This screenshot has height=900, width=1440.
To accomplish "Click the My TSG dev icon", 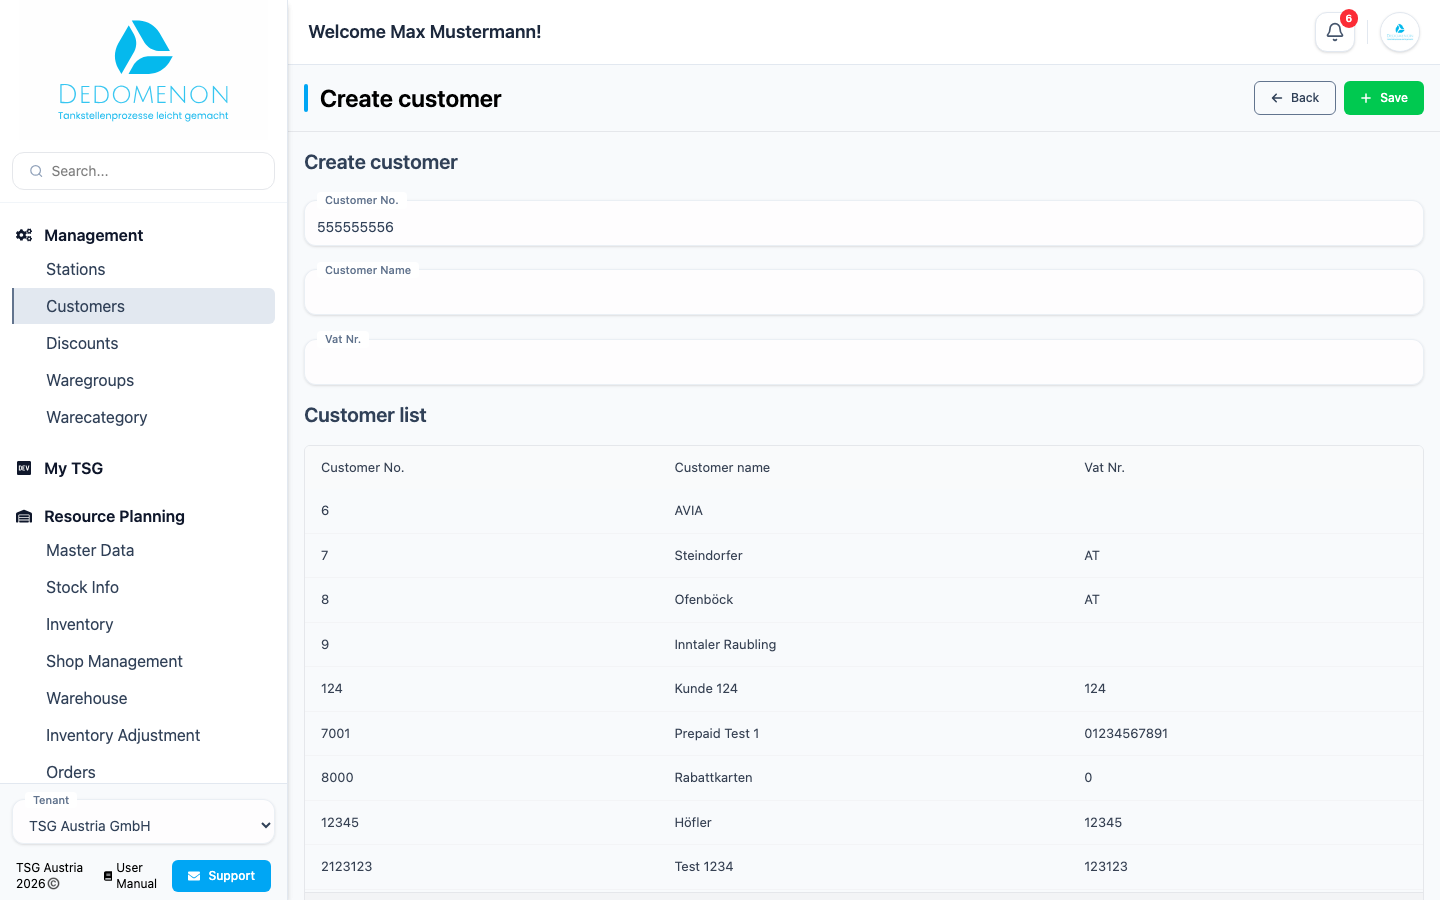I will (24, 468).
